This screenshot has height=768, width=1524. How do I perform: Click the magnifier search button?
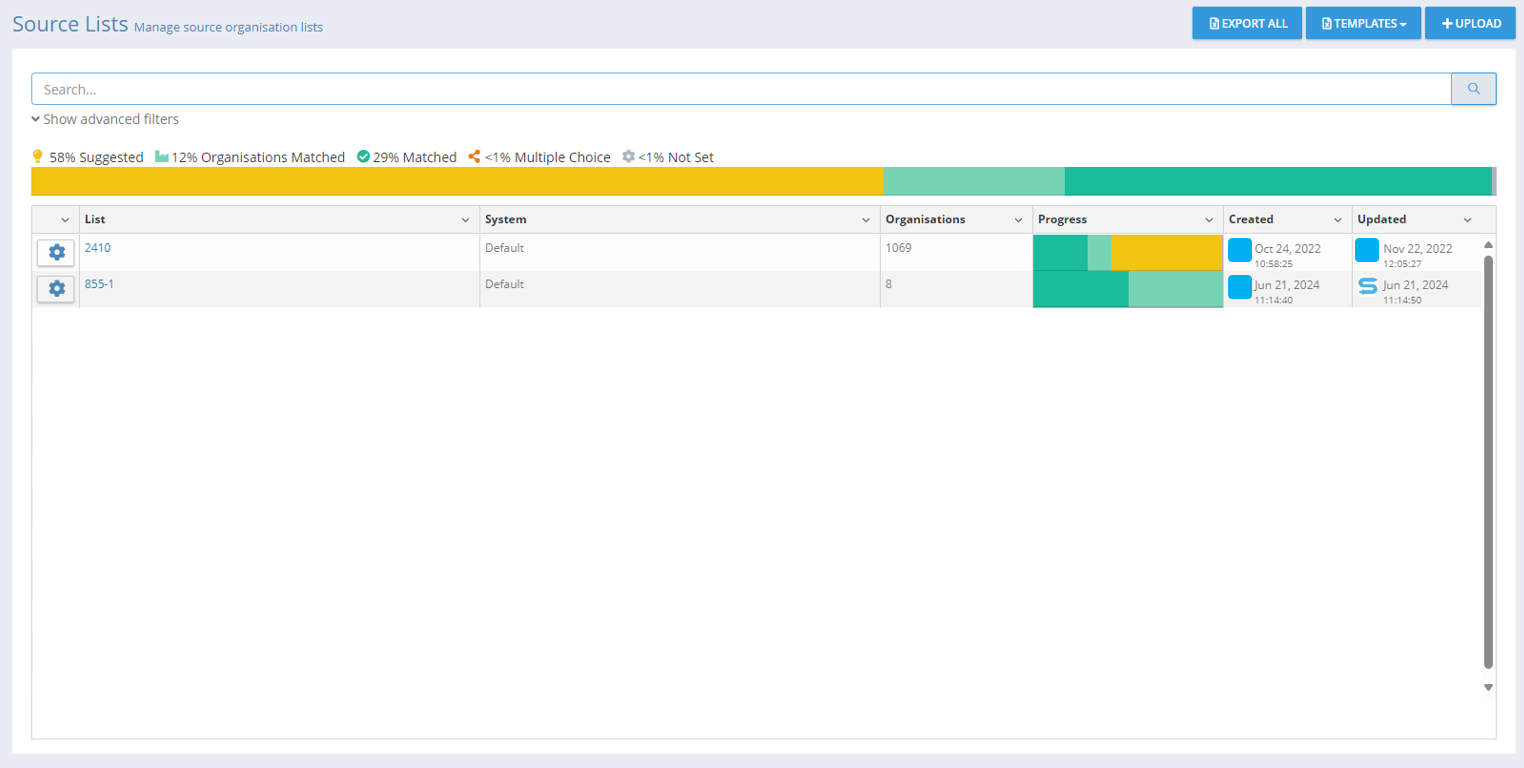coord(1473,89)
